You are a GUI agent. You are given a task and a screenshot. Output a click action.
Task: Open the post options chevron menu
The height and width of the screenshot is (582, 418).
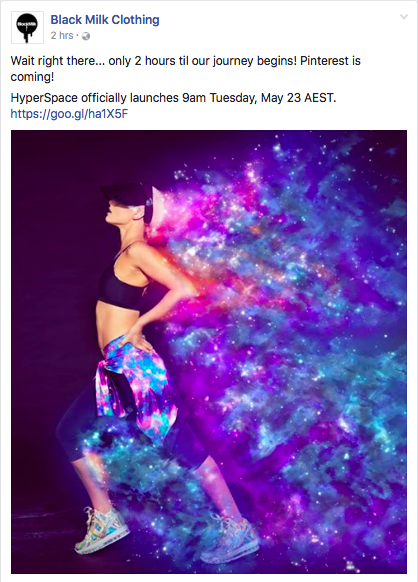click(x=404, y=17)
